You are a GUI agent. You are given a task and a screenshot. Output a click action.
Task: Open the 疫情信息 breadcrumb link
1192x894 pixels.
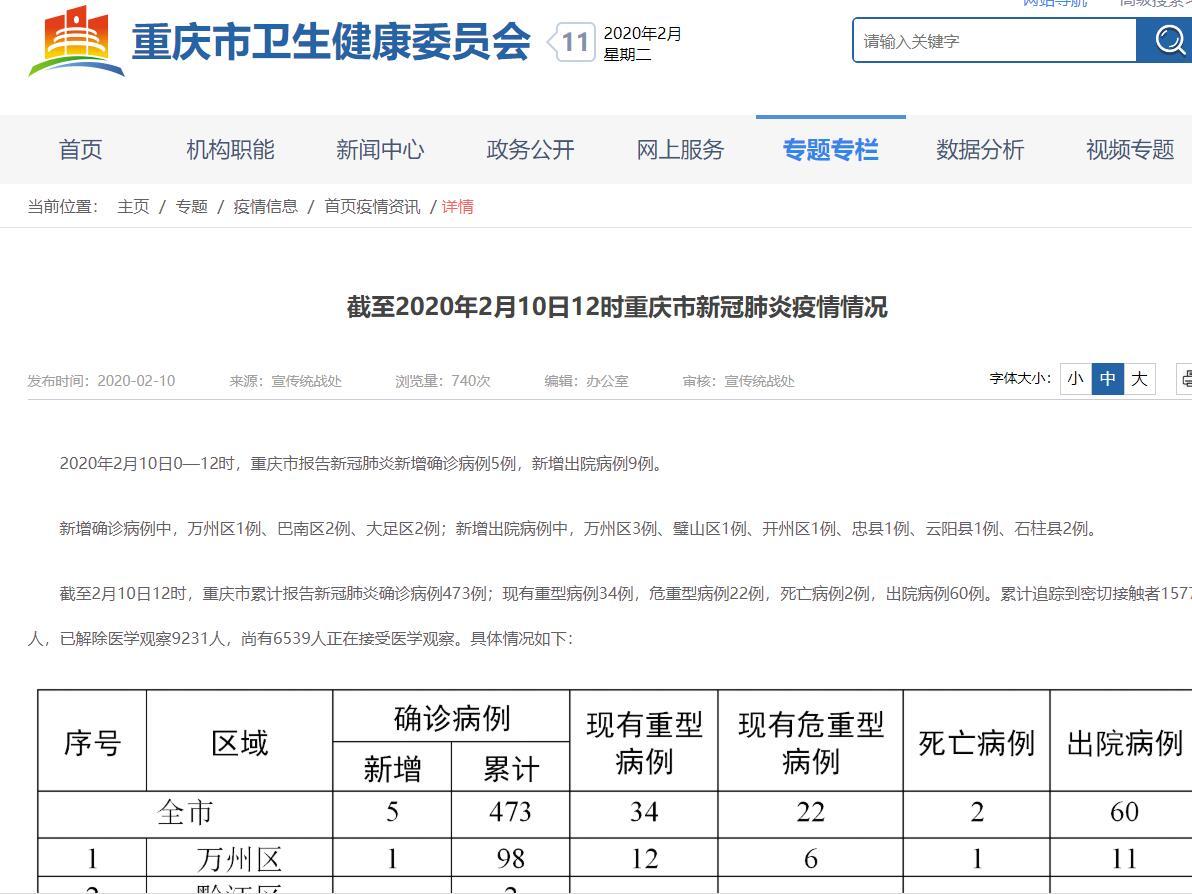coord(265,207)
